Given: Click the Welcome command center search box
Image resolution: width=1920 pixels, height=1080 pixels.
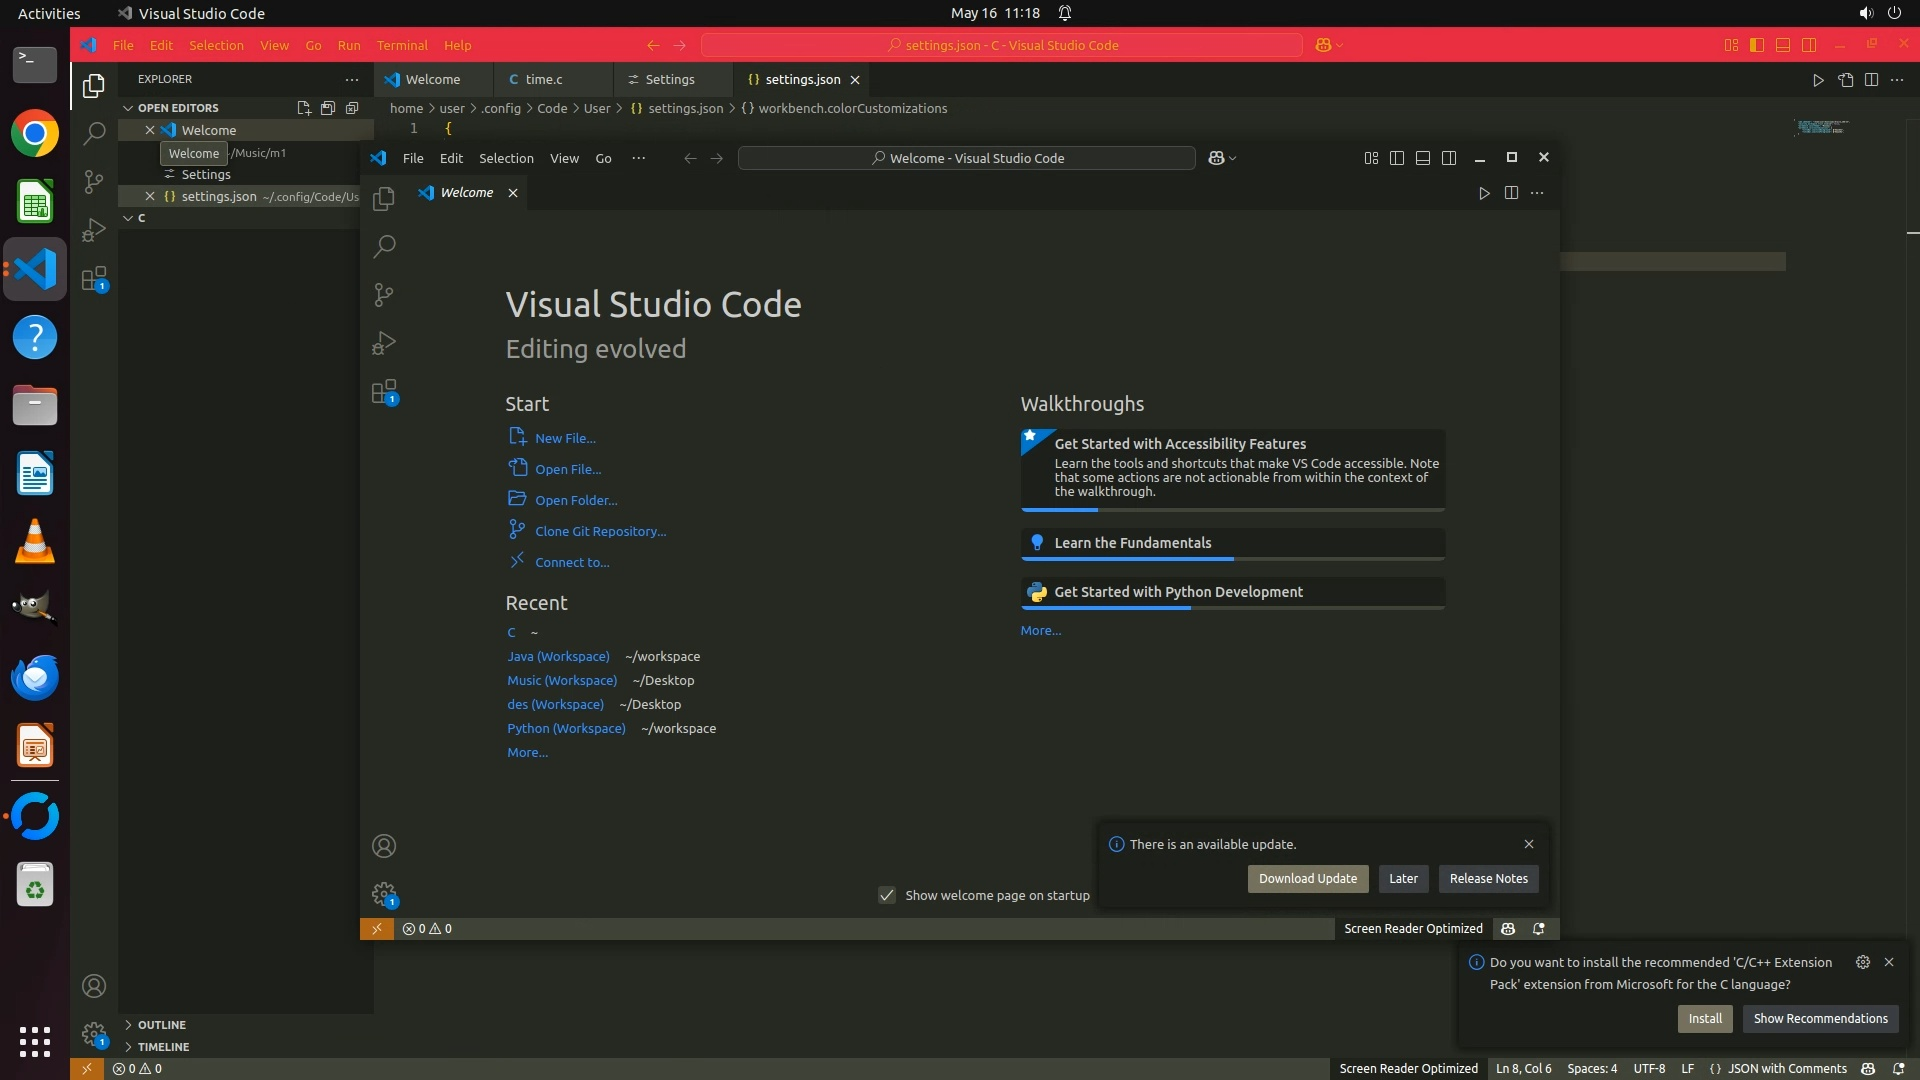Looking at the screenshot, I should click(x=966, y=158).
